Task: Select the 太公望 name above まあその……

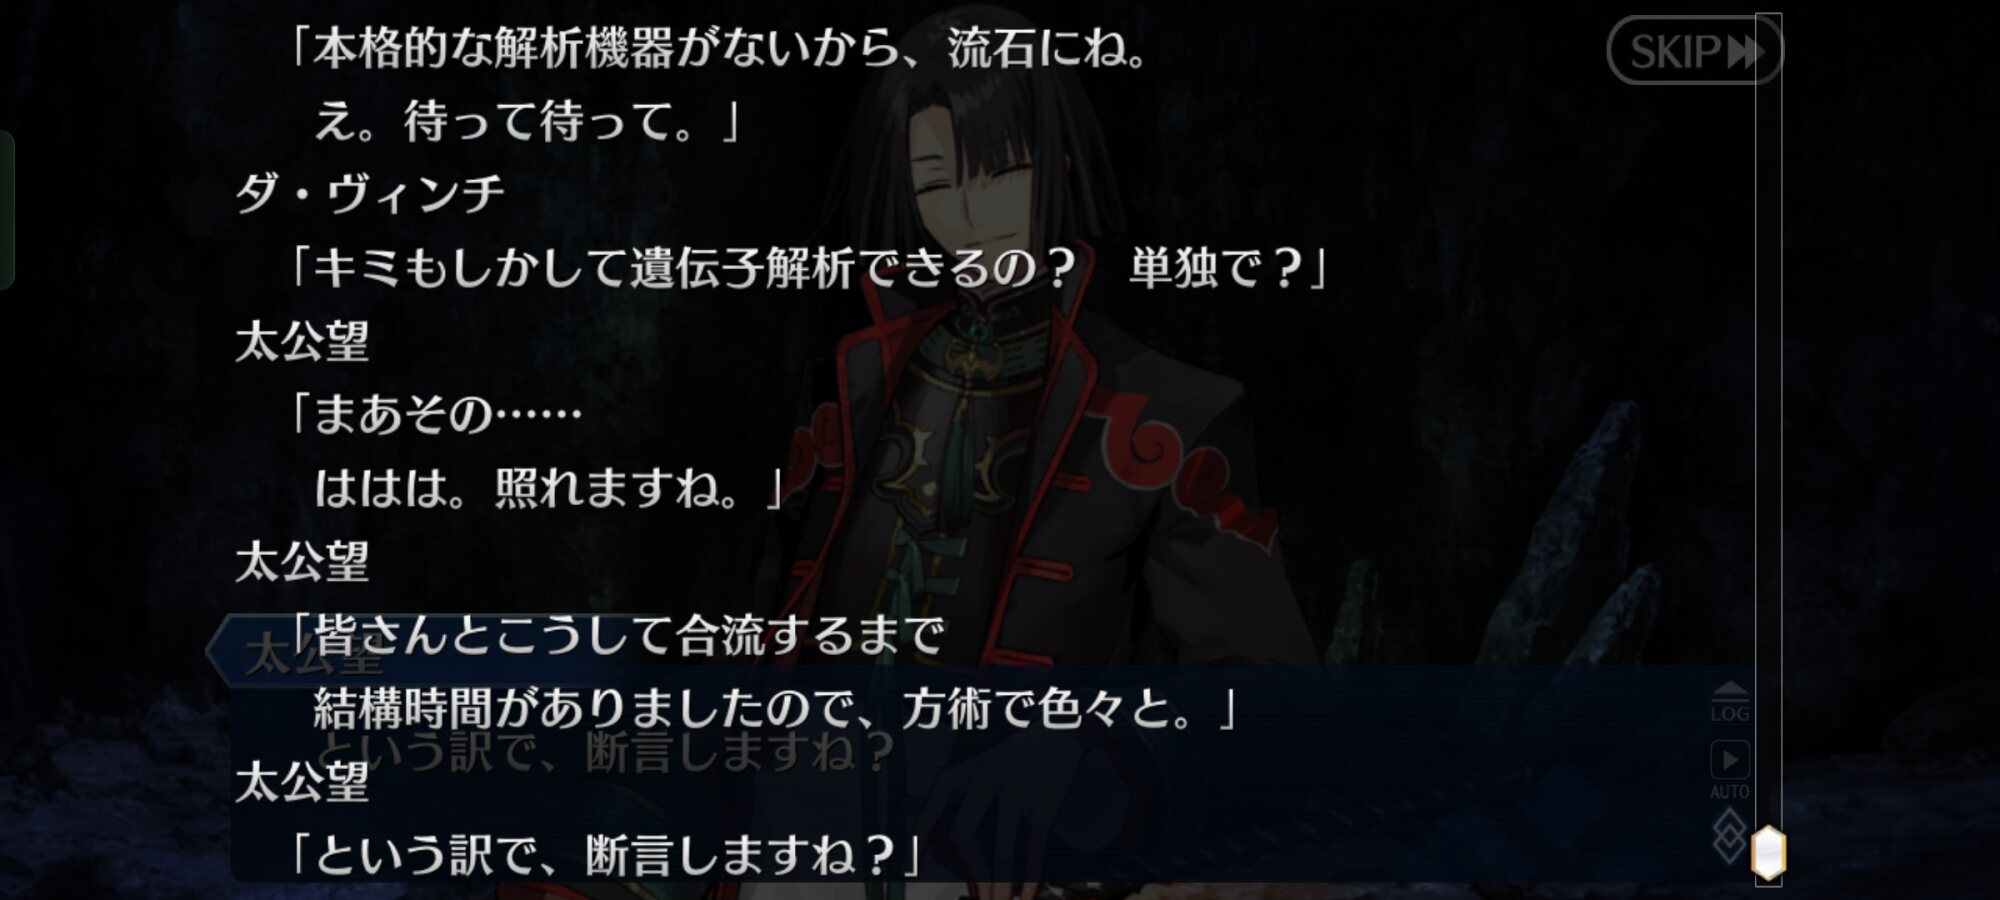Action: (302, 341)
